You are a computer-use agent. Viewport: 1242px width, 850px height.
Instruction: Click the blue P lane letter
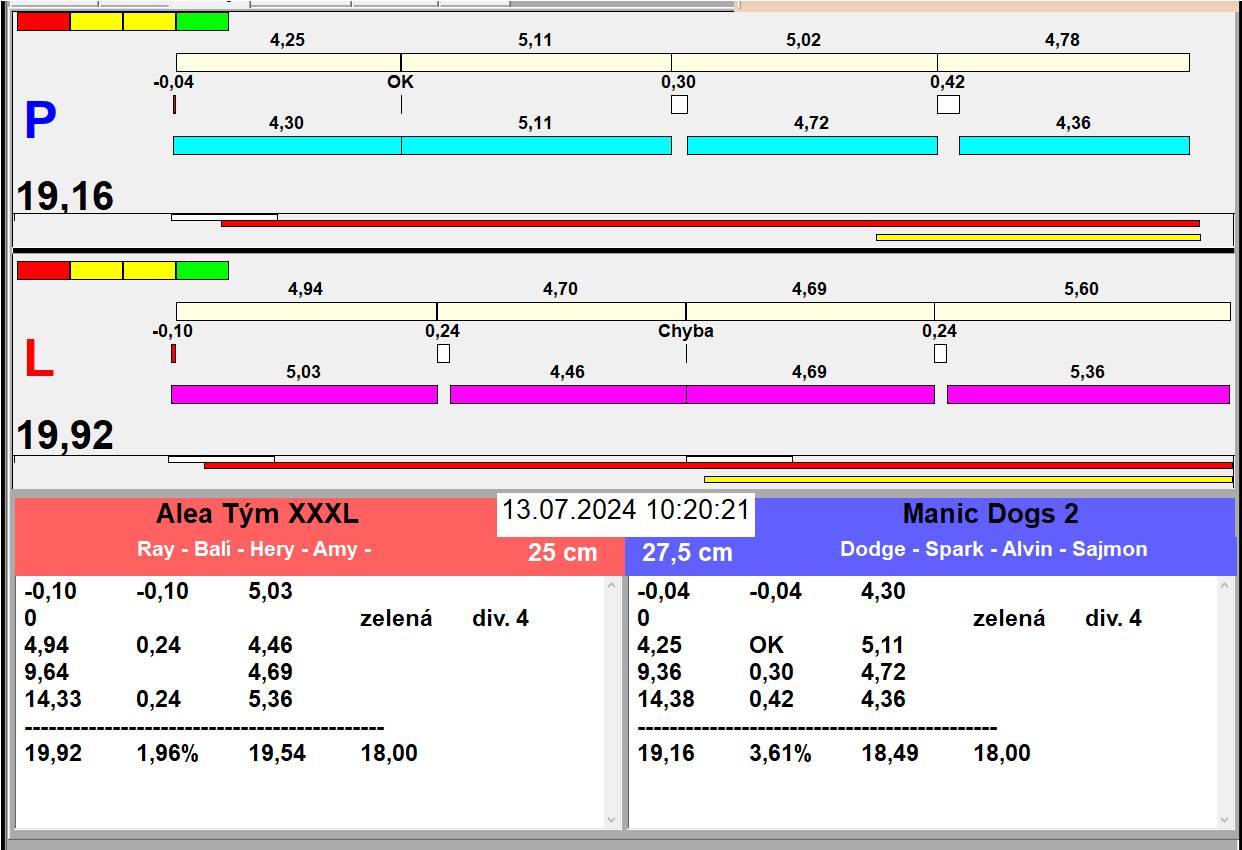40,122
